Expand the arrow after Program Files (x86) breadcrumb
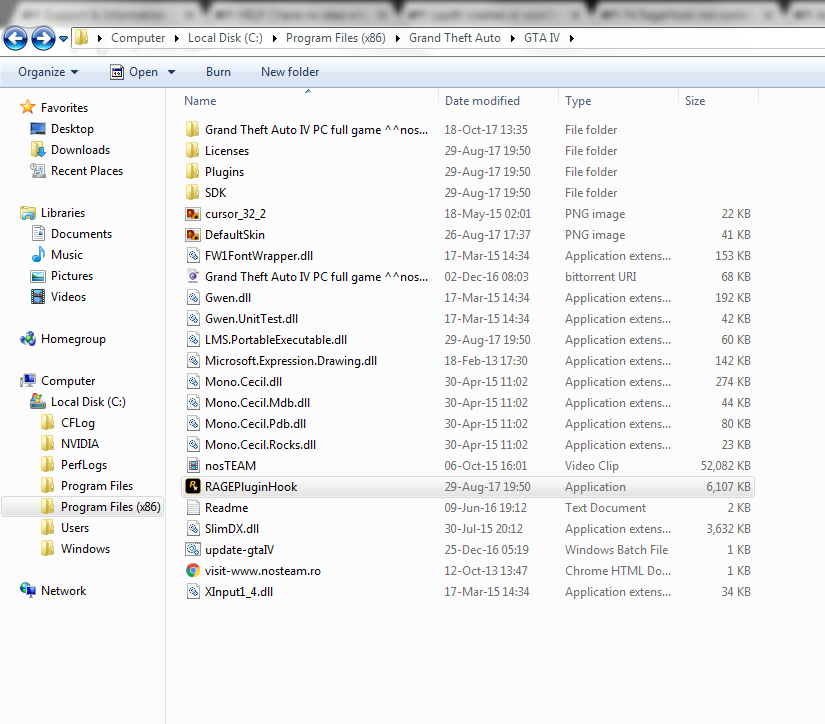Image resolution: width=825 pixels, height=724 pixels. pos(397,38)
